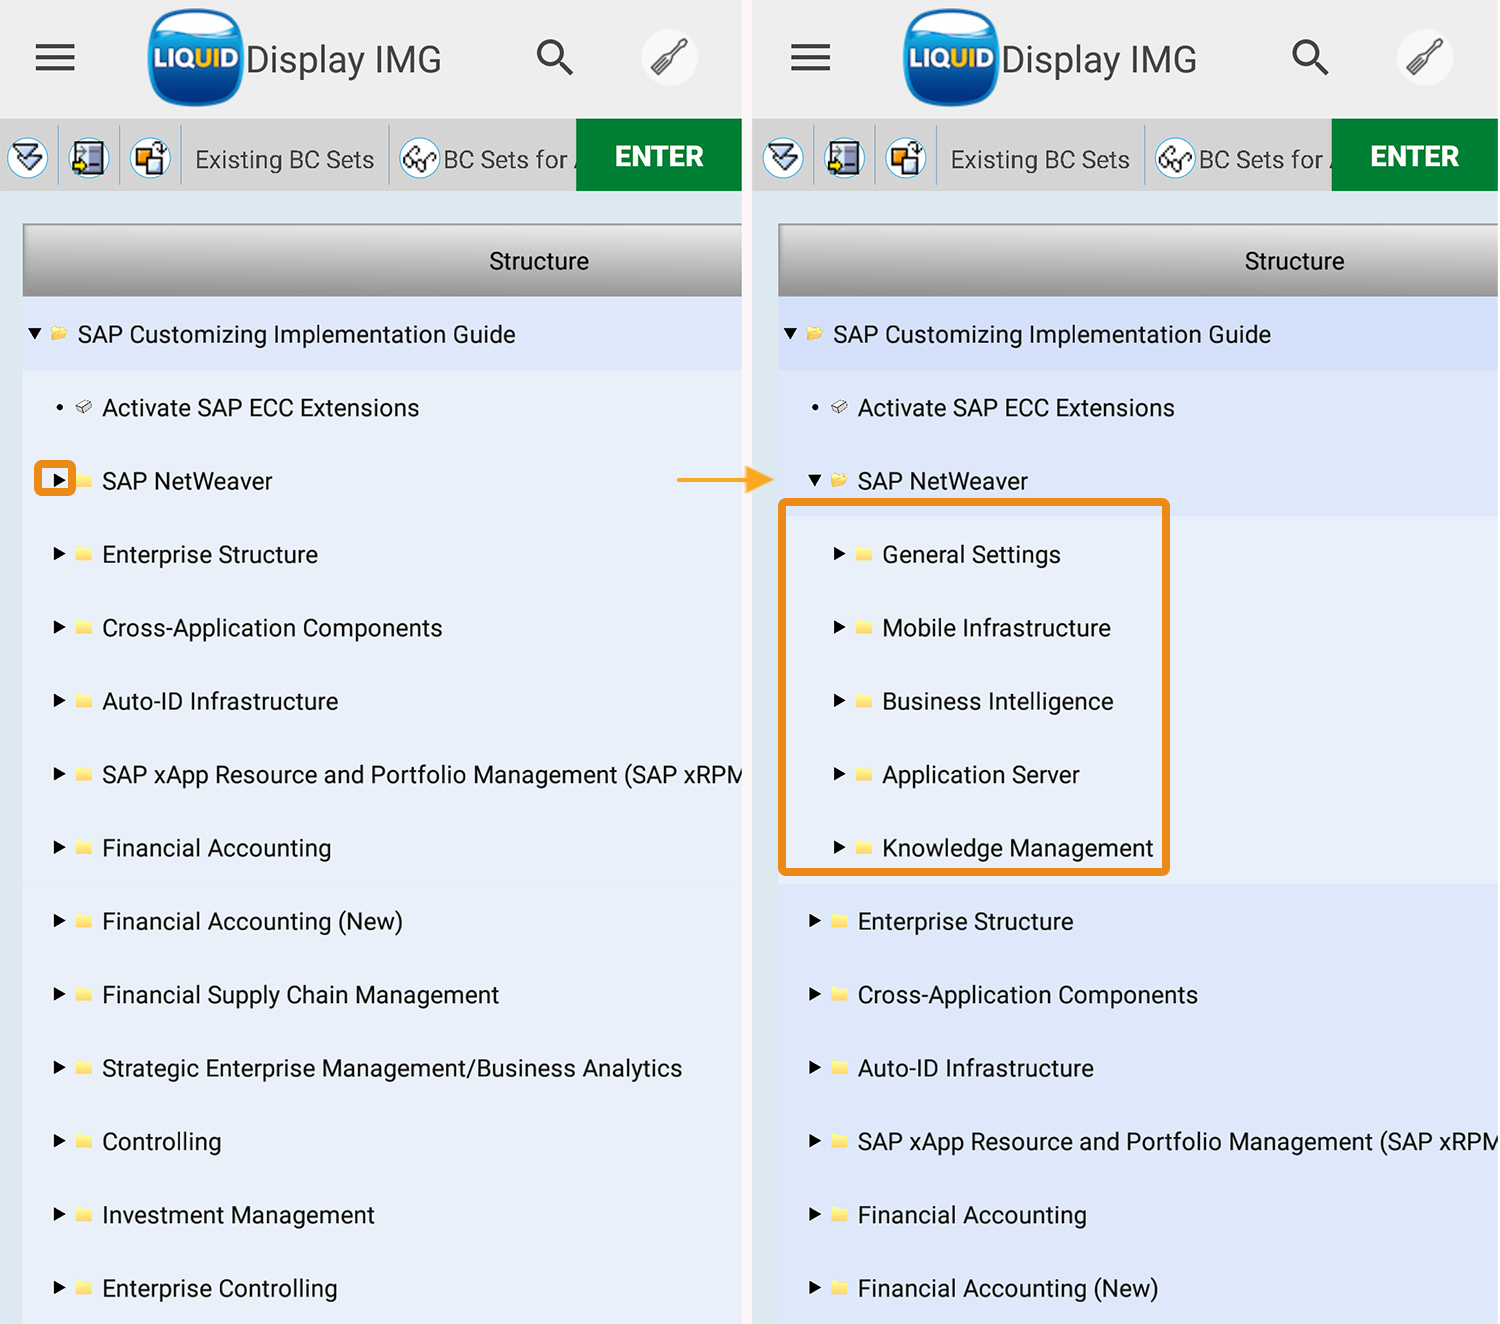This screenshot has height=1324, width=1500.
Task: Click Existing BC Sets in the right toolbar
Action: [1039, 160]
